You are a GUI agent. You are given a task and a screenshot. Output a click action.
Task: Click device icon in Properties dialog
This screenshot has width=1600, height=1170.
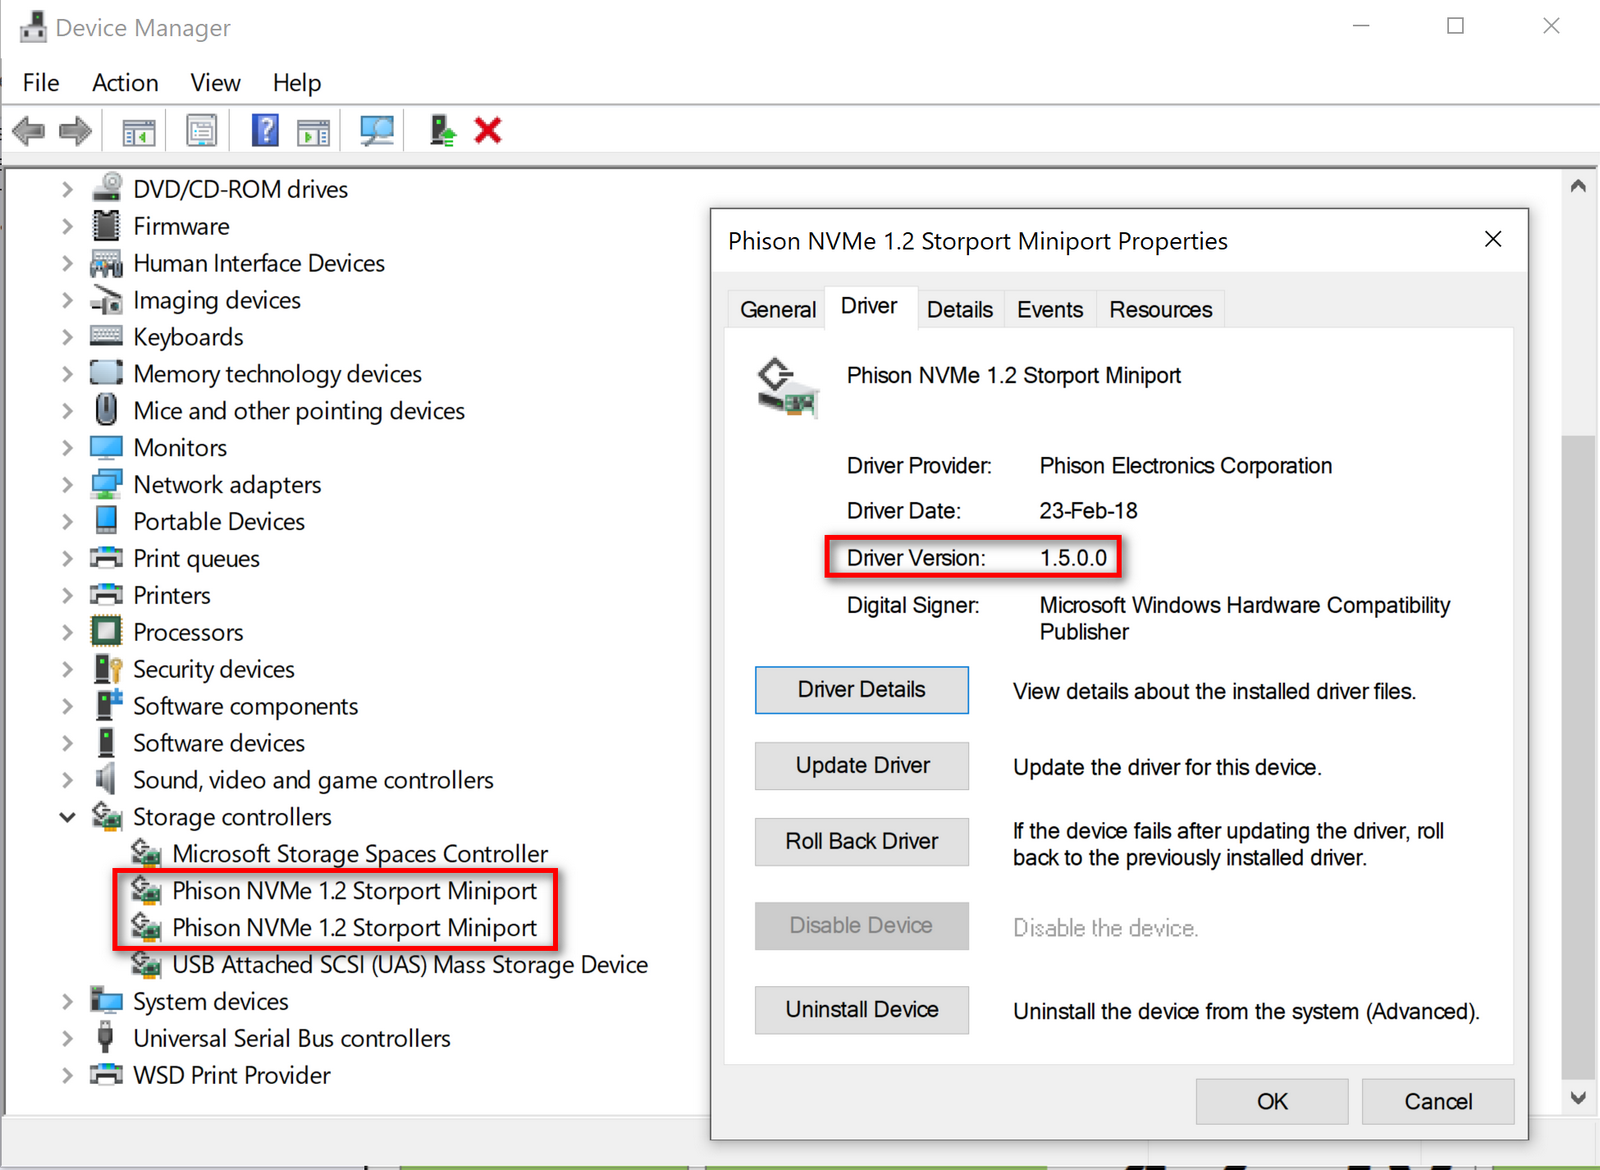(x=788, y=387)
